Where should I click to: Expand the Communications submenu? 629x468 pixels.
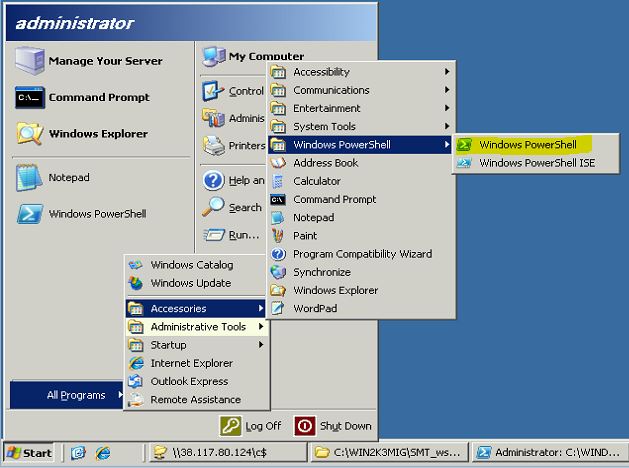[361, 90]
